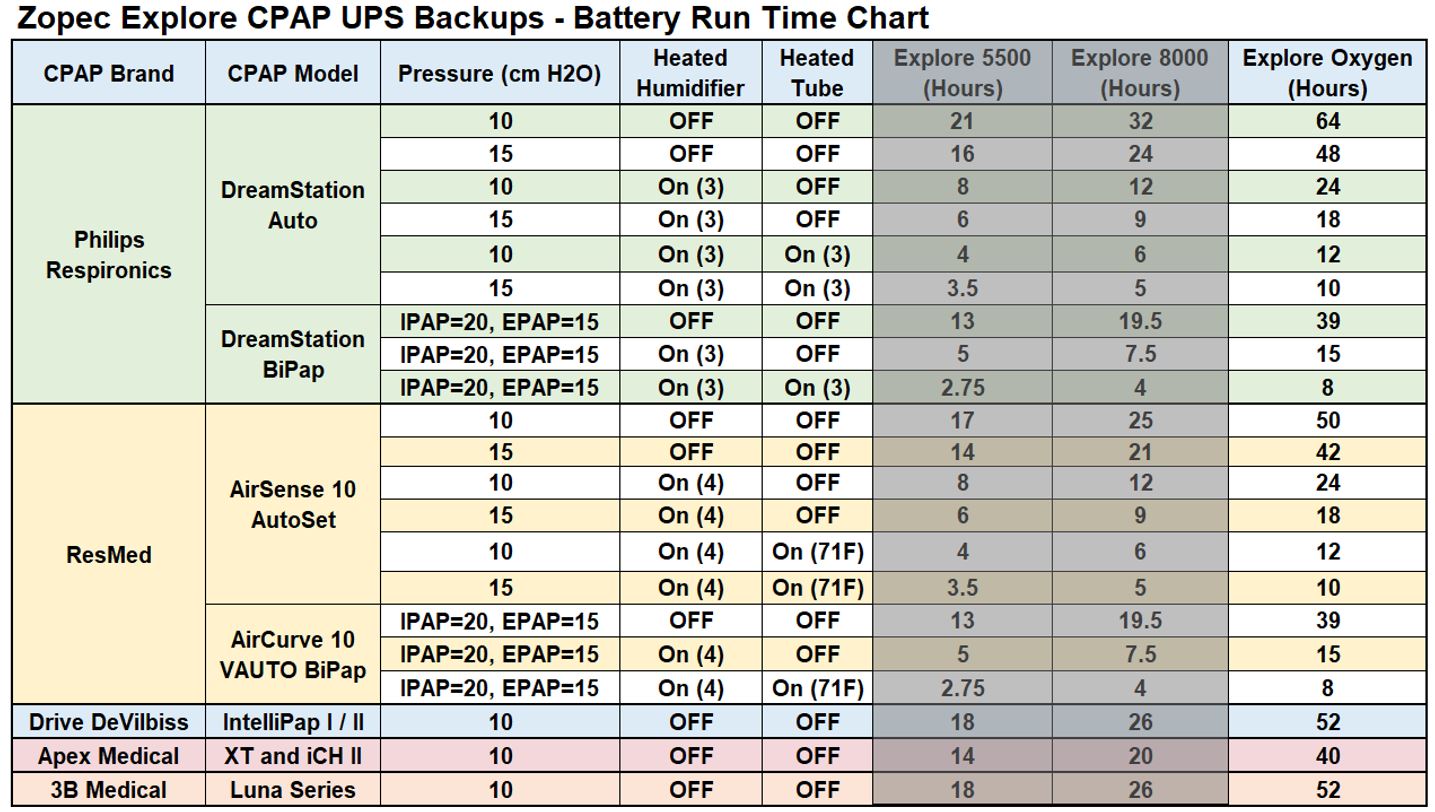Select the AirSense 10 AutoSet model cell
1435x812 pixels.
(292, 504)
